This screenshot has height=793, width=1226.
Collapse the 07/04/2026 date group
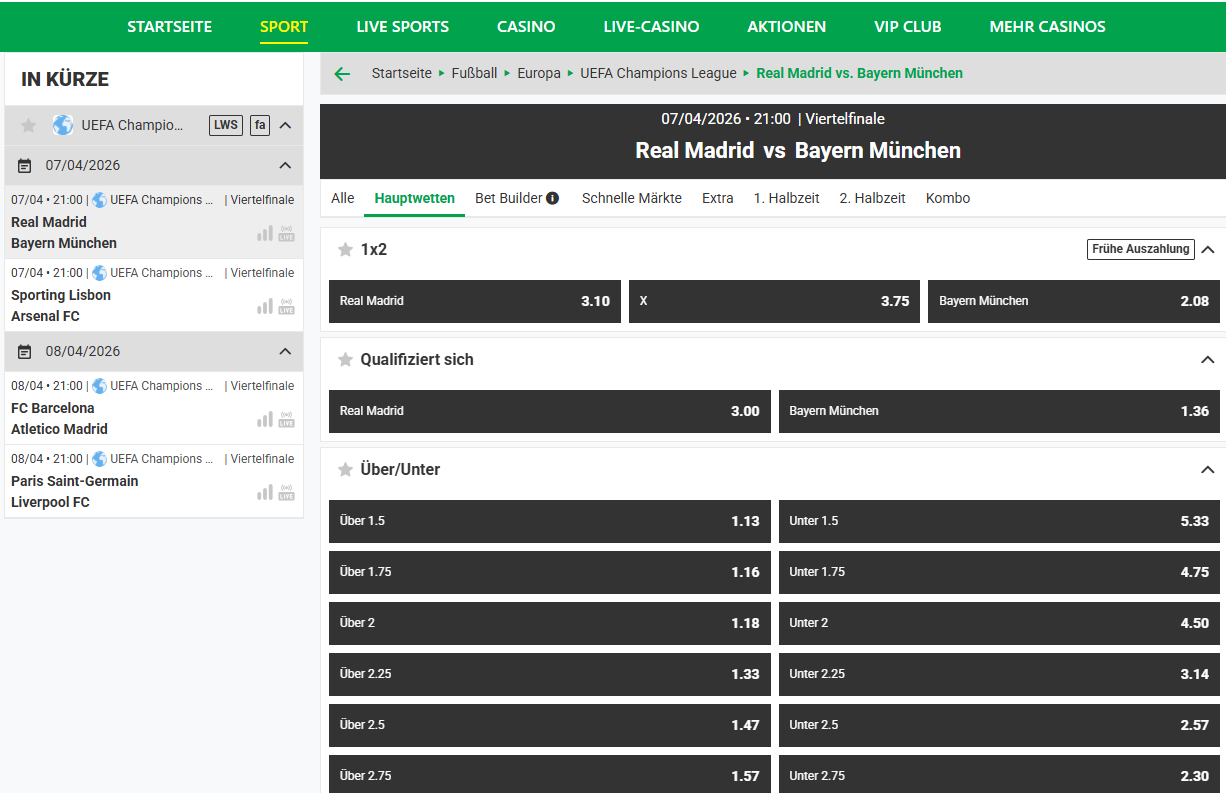point(285,166)
